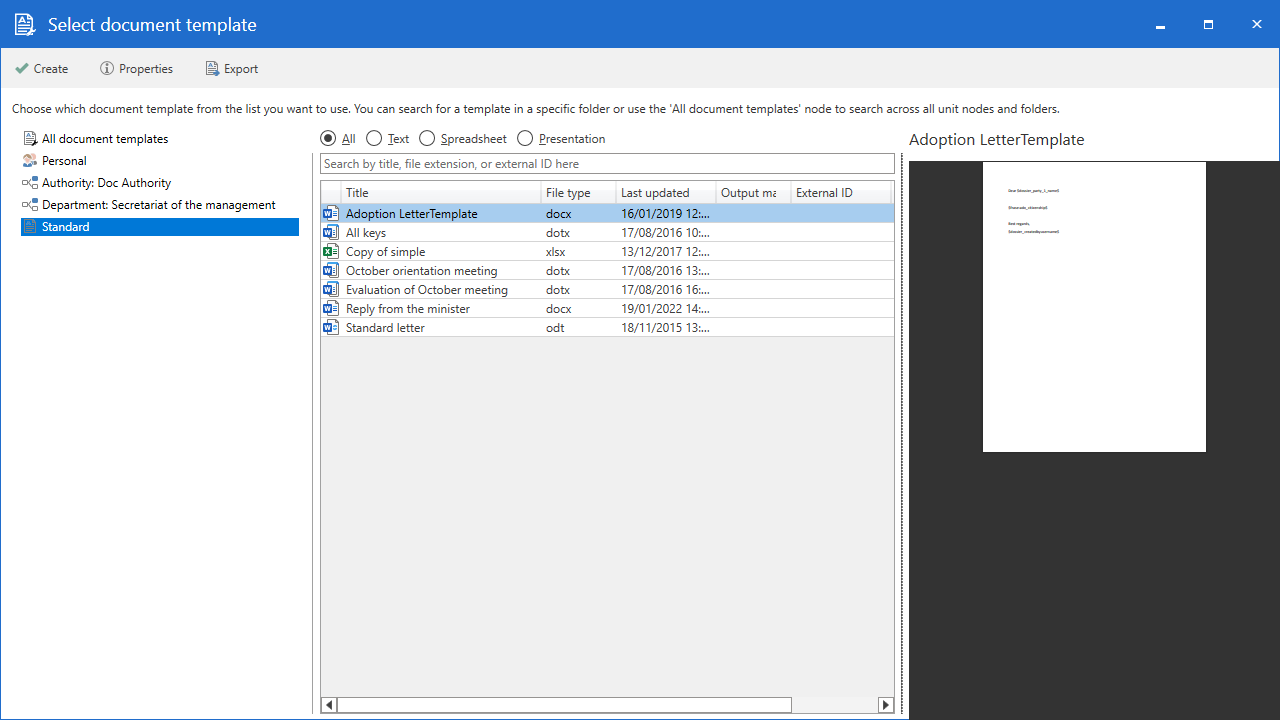Viewport: 1280px width, 720px height.
Task: Click Word icon beside Standard letter
Action: click(331, 328)
